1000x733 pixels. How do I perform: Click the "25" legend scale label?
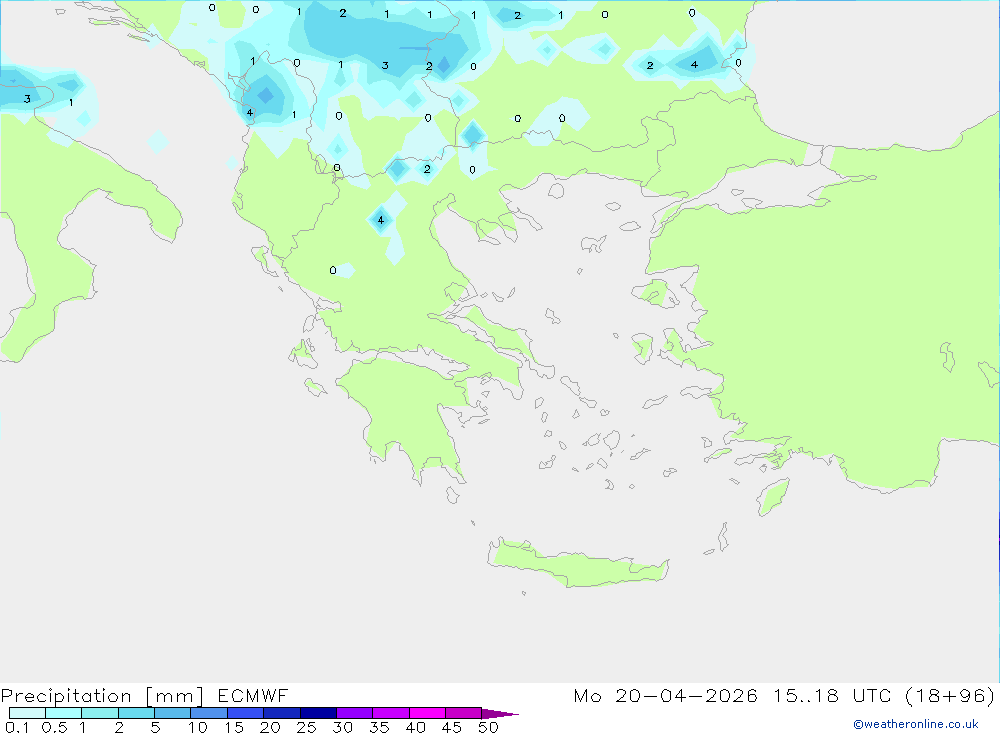click(x=306, y=727)
